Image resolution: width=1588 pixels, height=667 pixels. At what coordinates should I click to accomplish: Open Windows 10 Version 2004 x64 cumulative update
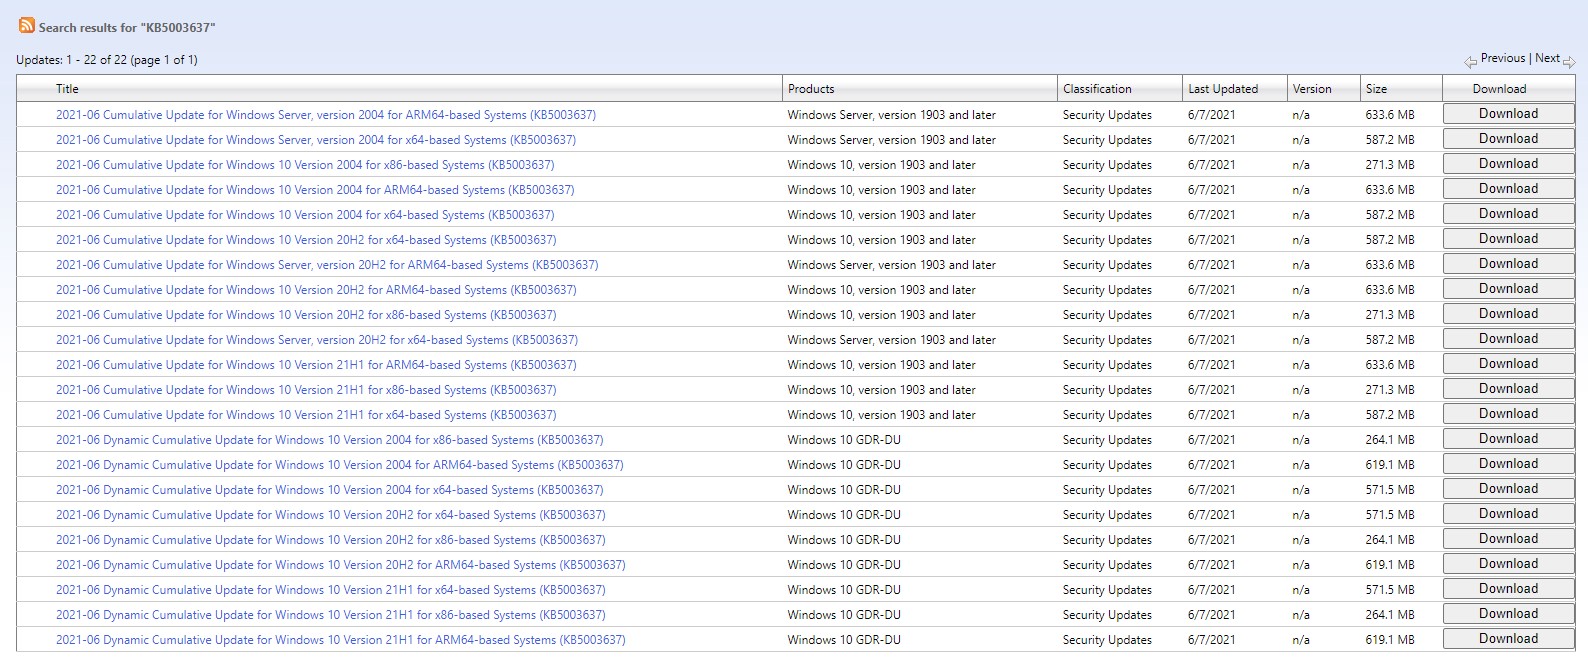click(x=305, y=215)
